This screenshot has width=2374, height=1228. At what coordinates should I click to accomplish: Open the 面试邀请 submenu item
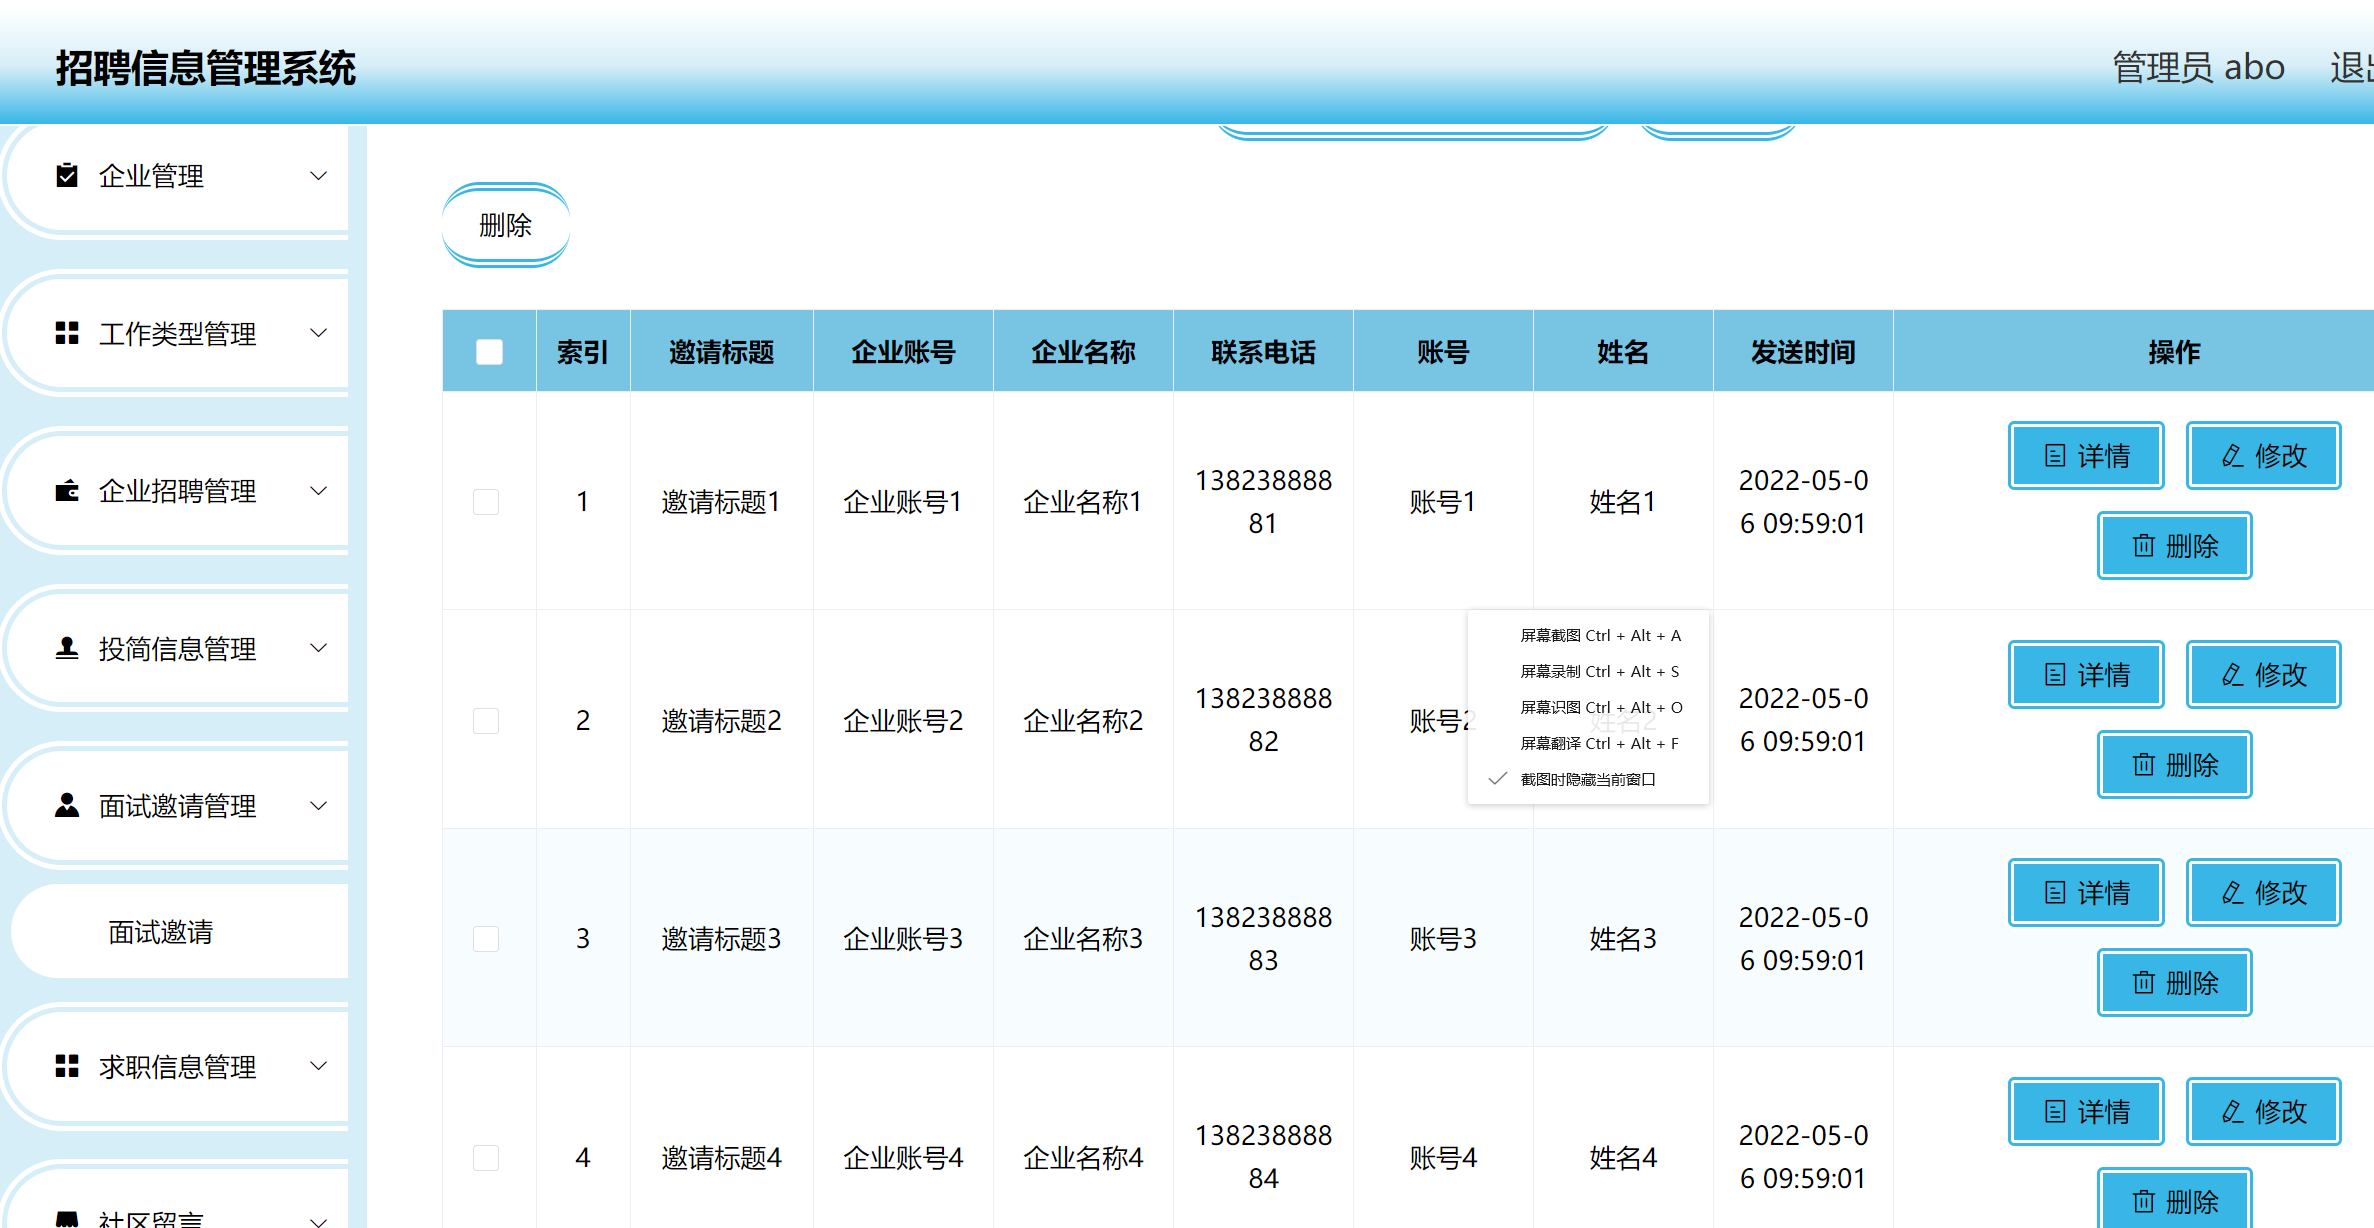pos(161,932)
